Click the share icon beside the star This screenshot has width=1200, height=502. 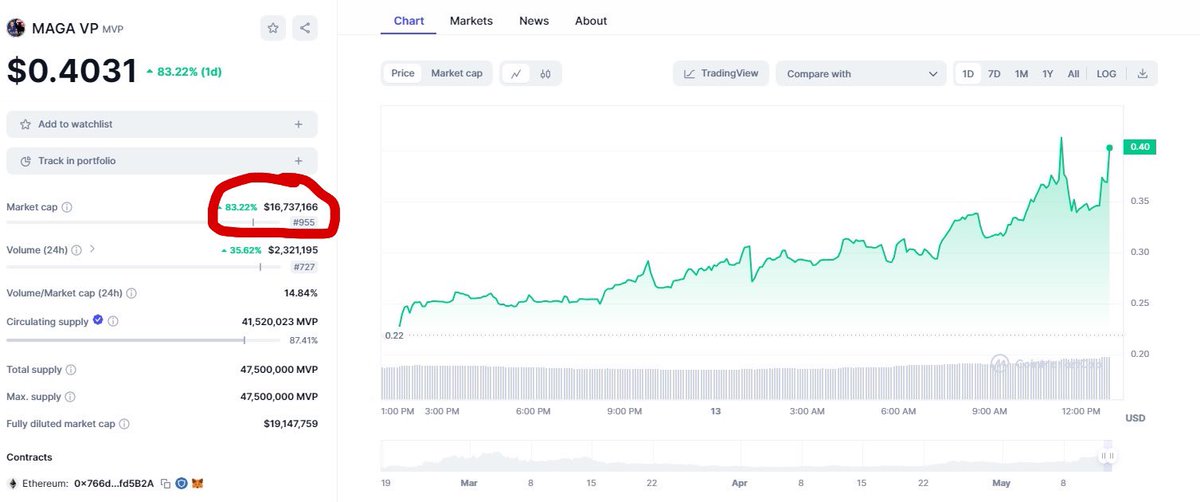(305, 28)
